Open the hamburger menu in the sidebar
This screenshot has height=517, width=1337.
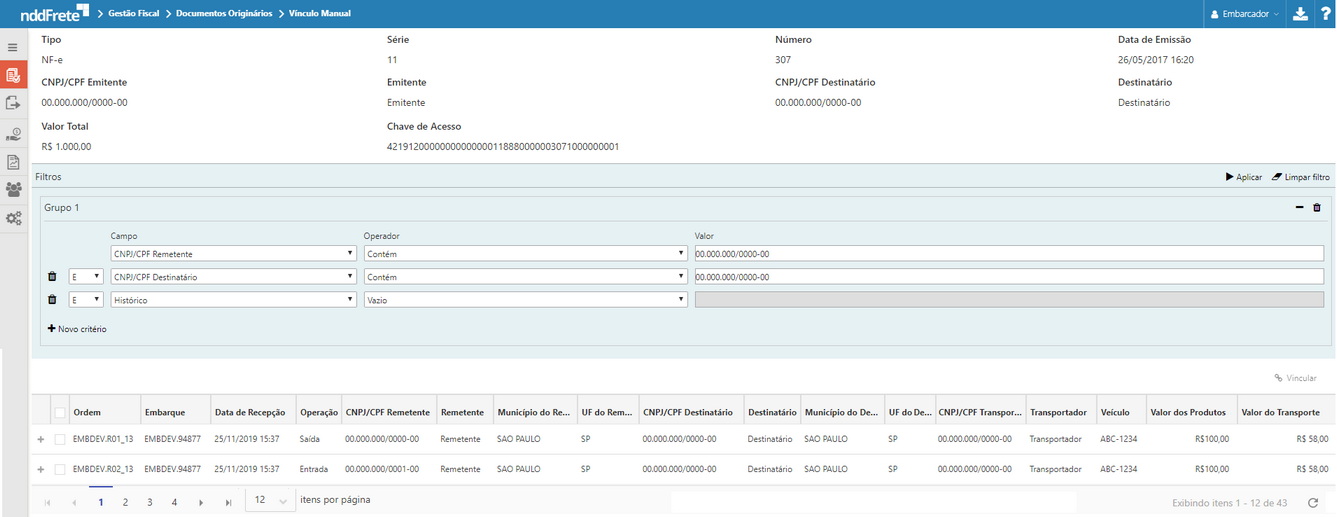[13, 47]
